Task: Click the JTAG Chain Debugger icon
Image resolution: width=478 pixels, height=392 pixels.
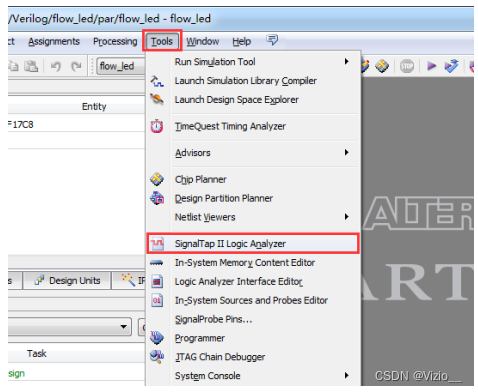Action: 157,357
